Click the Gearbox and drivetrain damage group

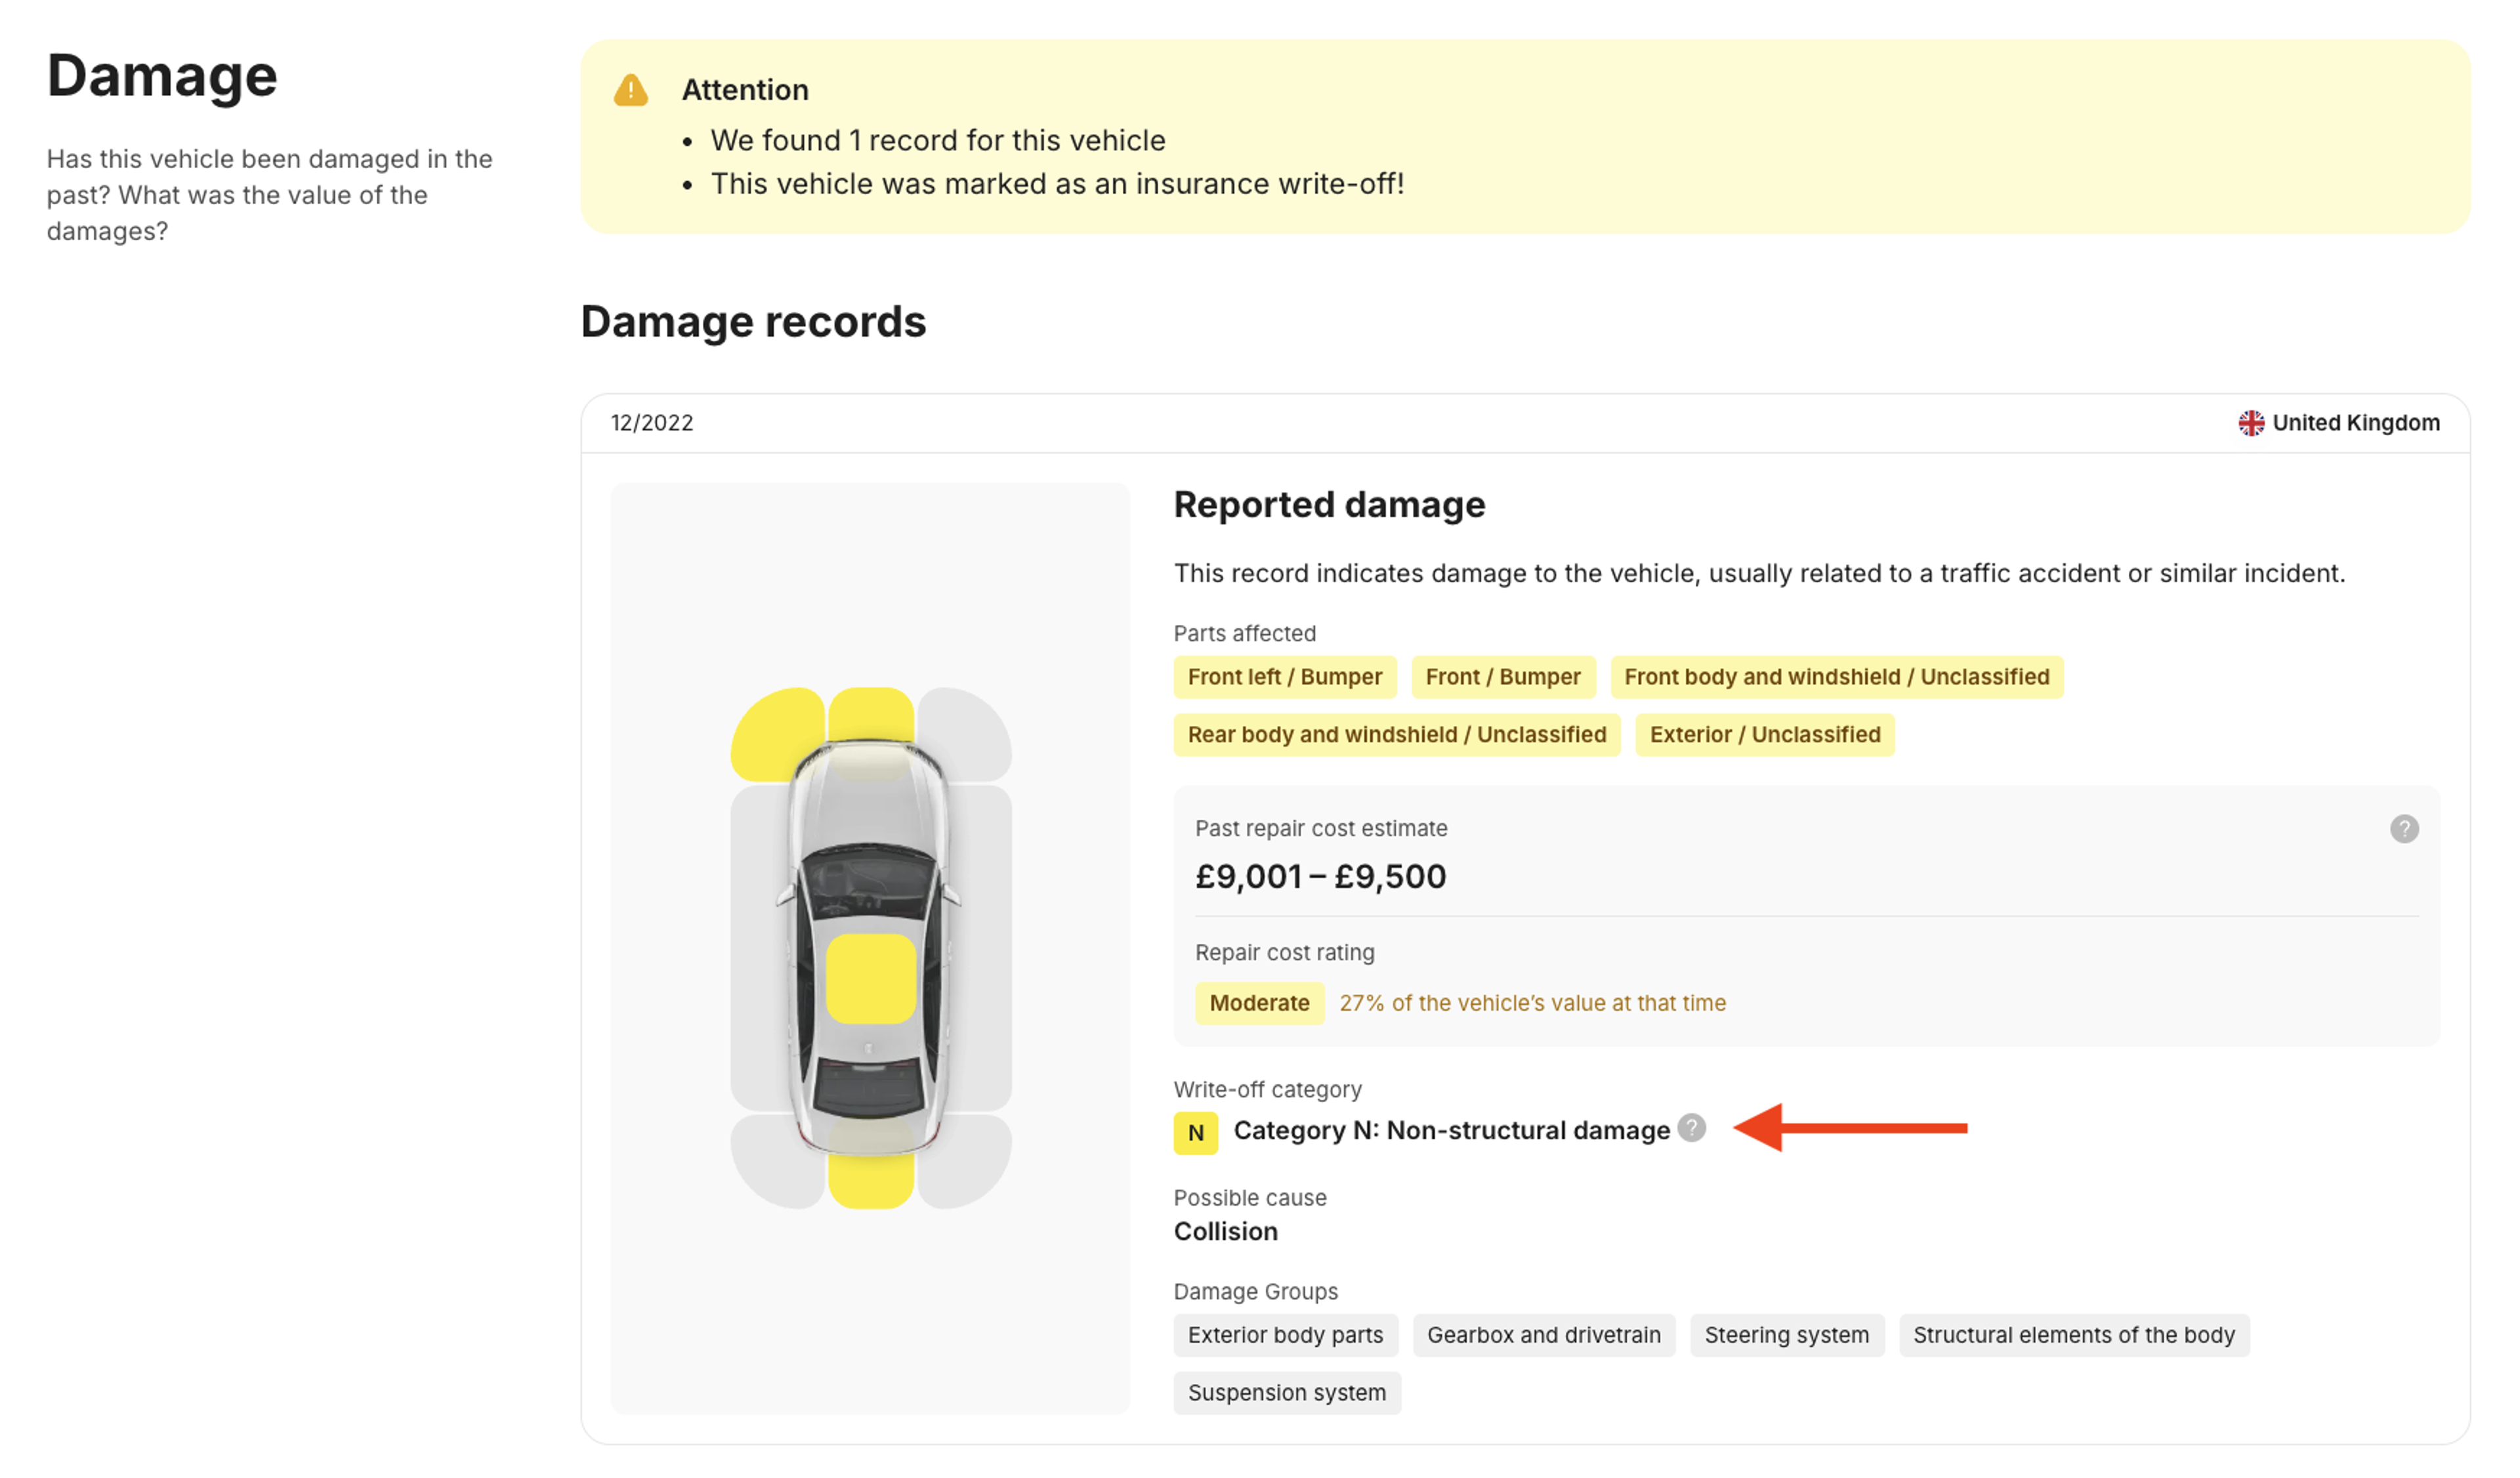[x=1543, y=1335]
